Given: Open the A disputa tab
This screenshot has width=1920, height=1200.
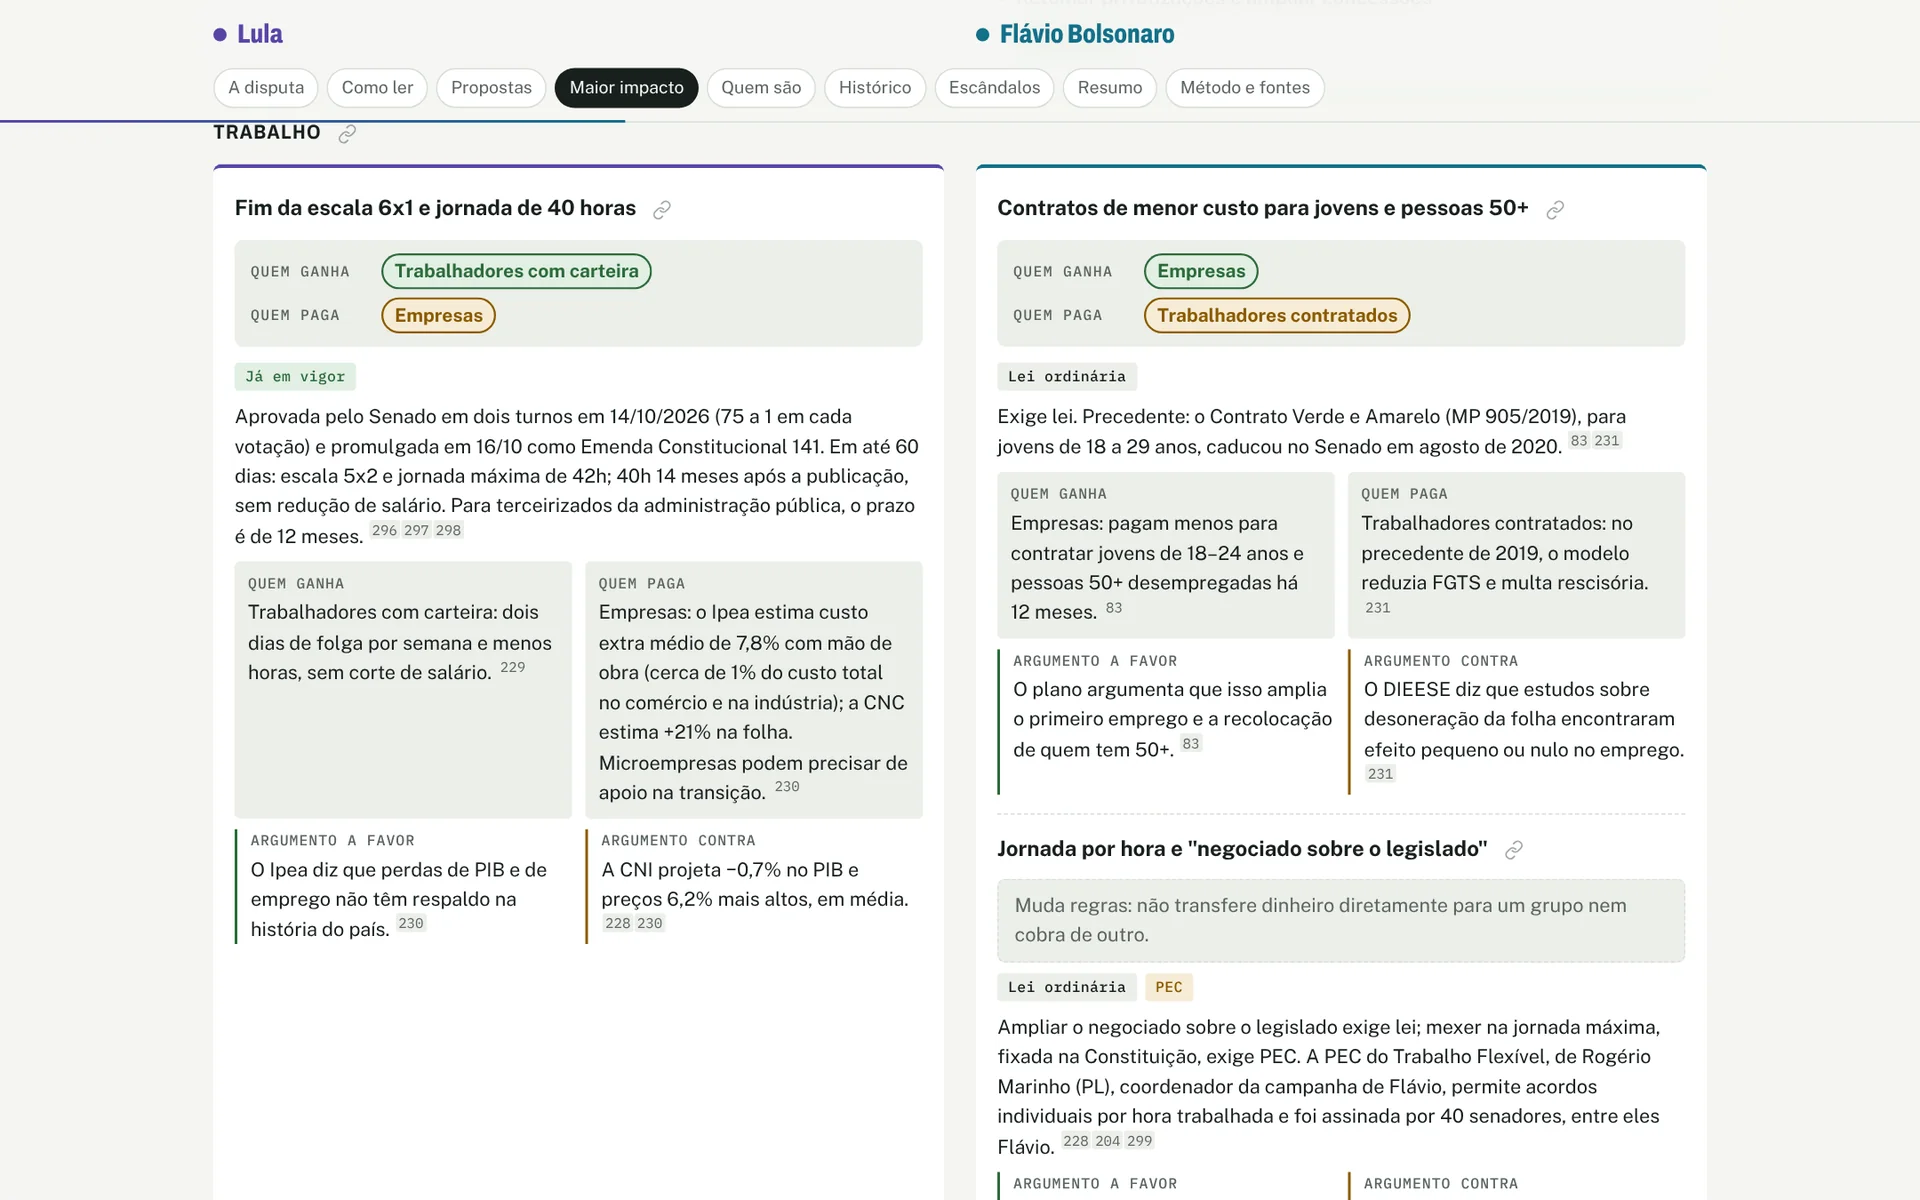Looking at the screenshot, I should (266, 88).
